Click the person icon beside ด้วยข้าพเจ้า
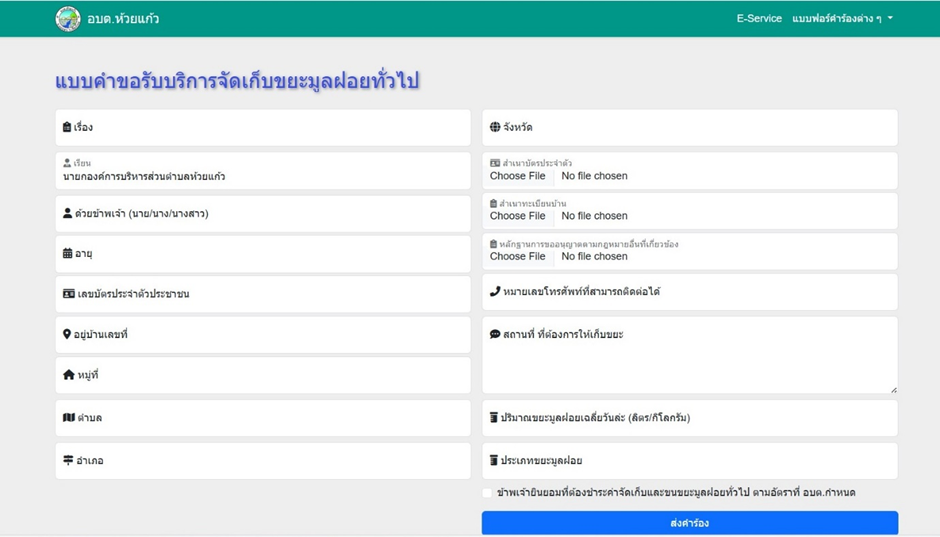 [68, 214]
